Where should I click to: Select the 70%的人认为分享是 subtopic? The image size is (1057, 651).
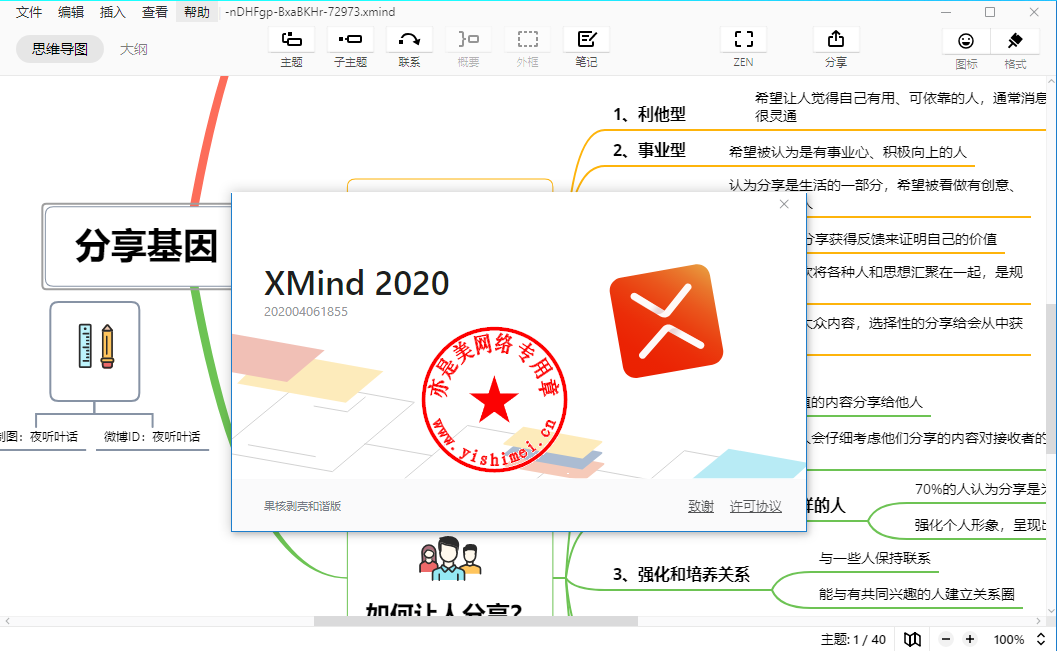pos(980,489)
